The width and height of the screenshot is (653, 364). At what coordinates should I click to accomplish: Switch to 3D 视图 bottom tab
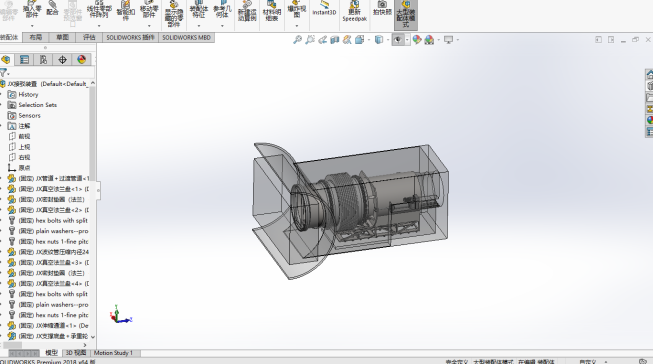point(76,353)
